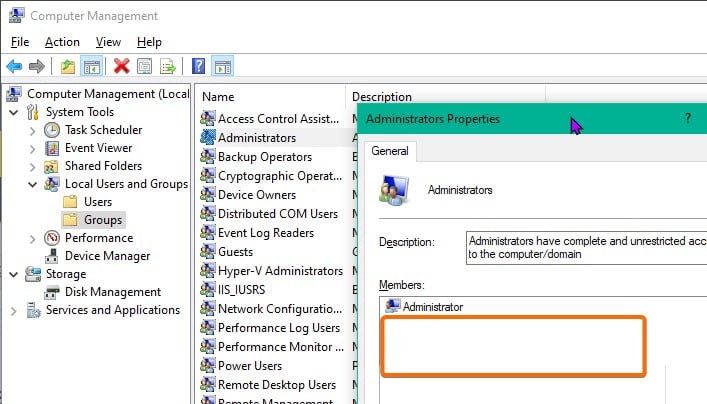707x404 pixels.
Task: Click the Forward arrow toolbar icon
Action: click(37, 67)
